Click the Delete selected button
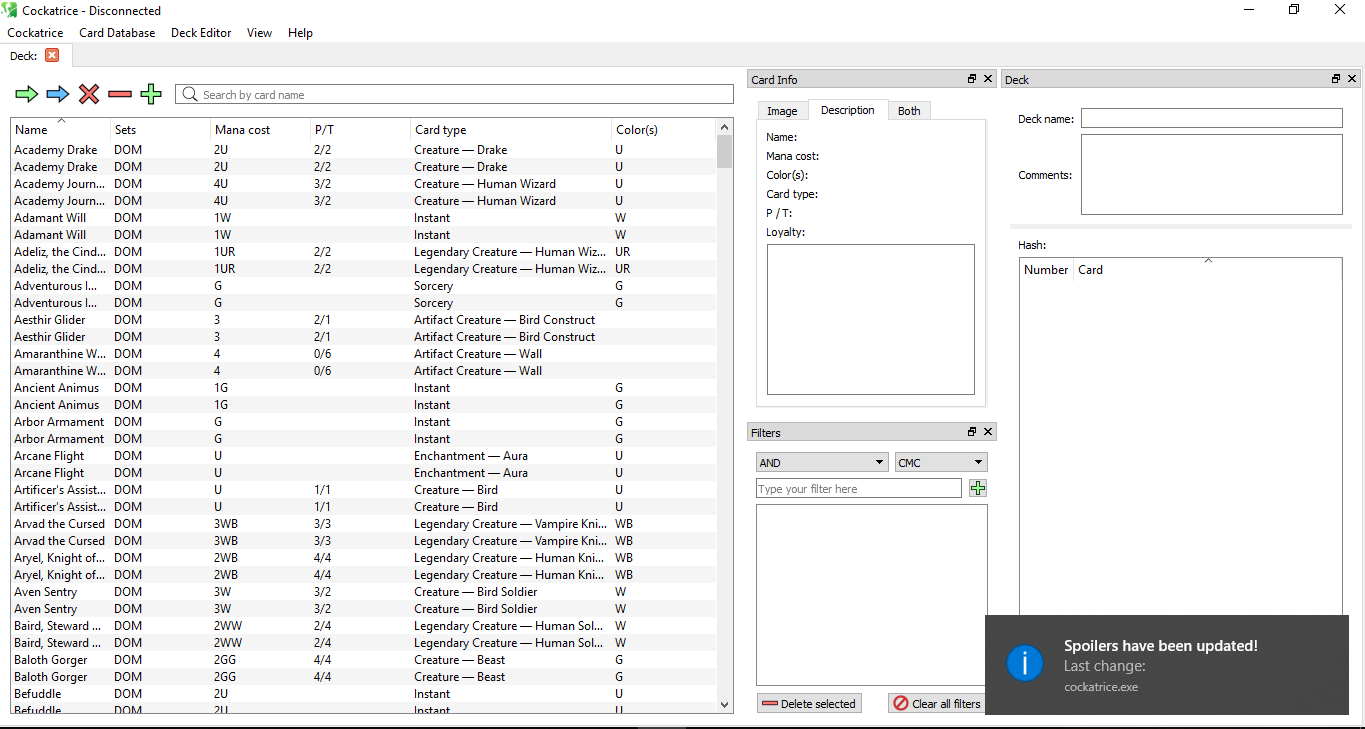This screenshot has height=729, width=1365. 809,703
